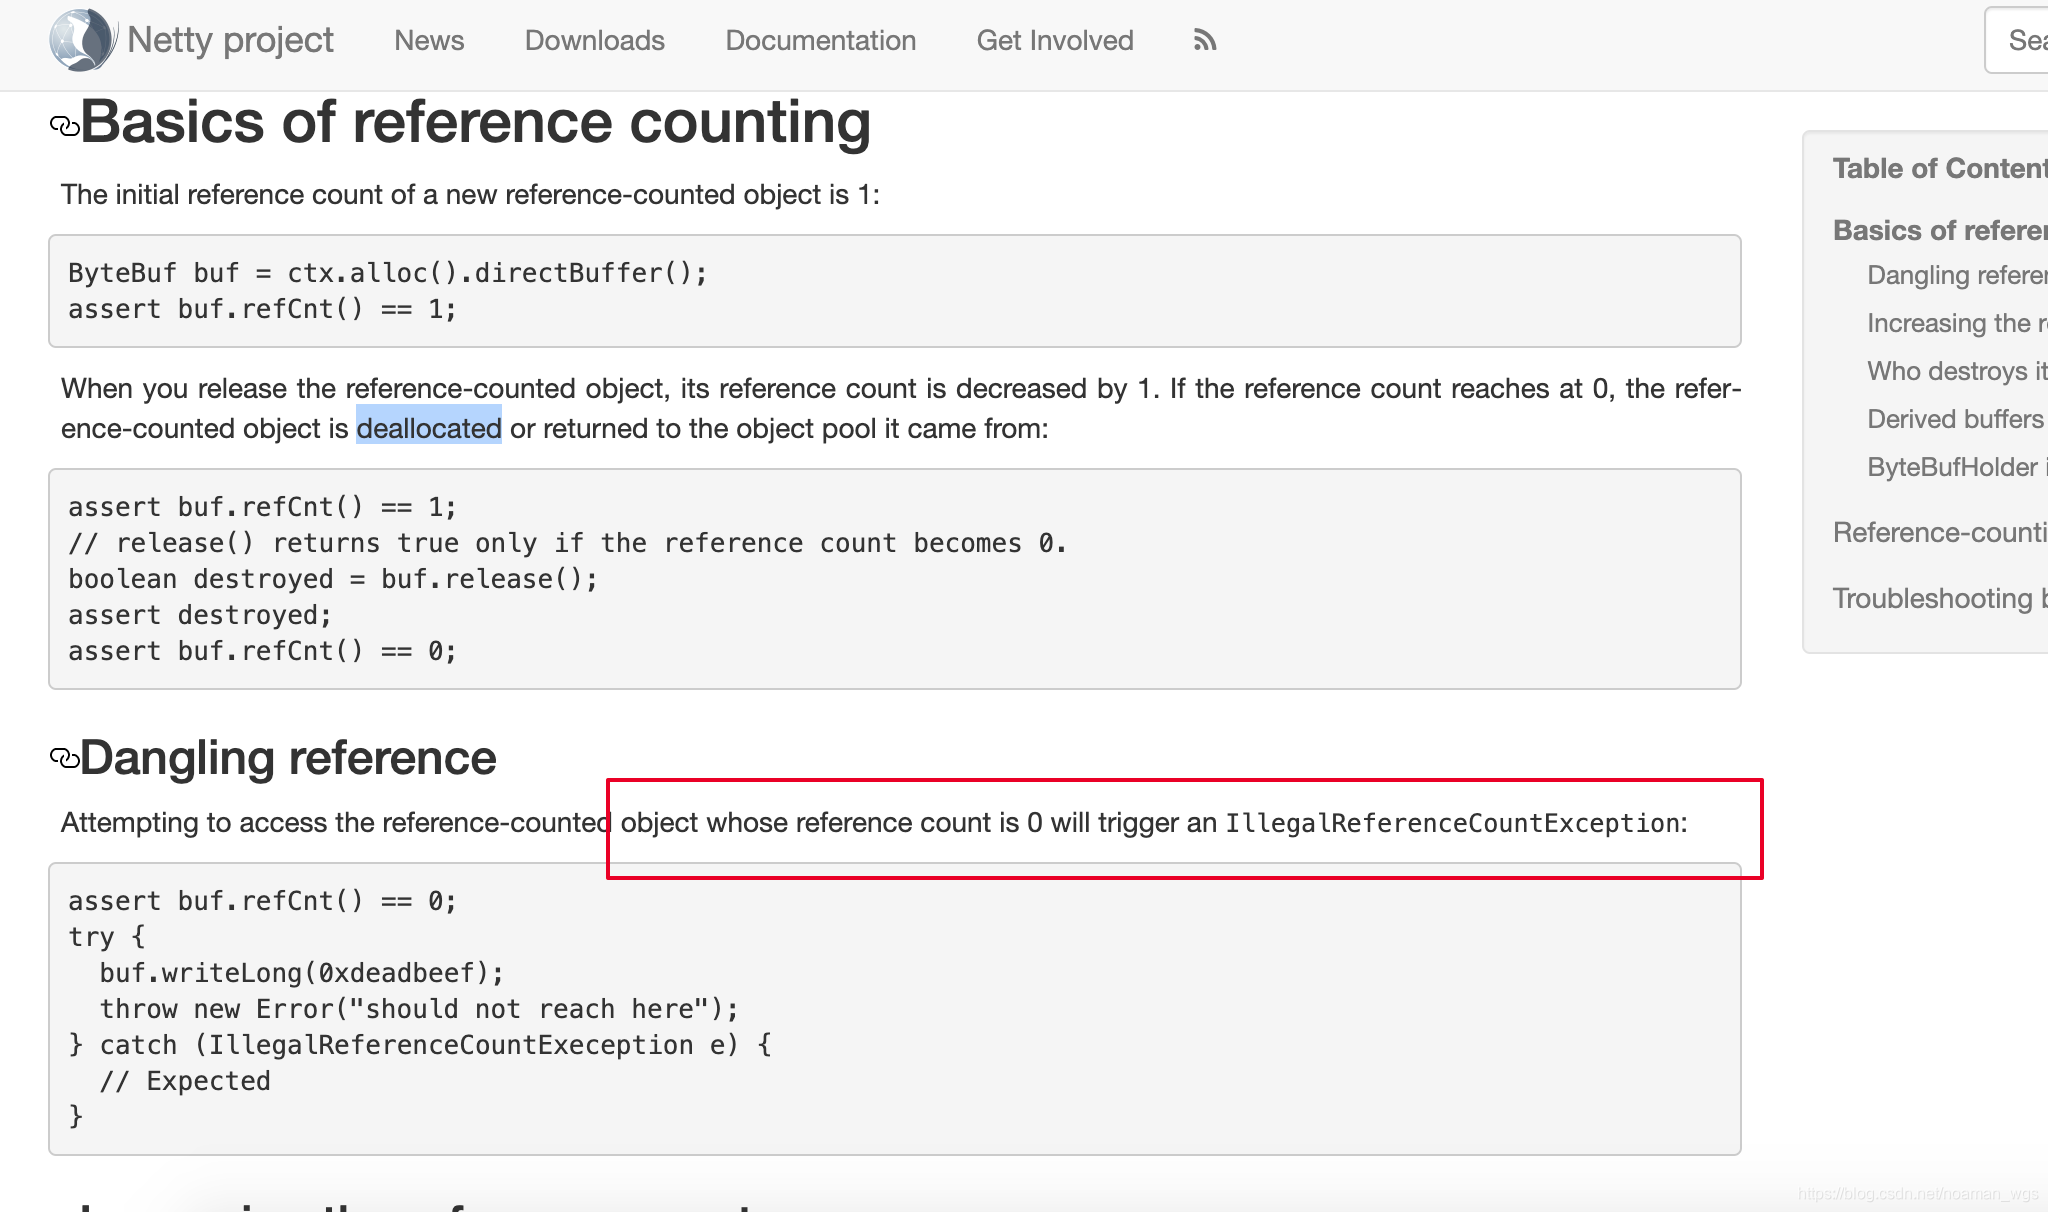Open the Get Involved menu
The width and height of the screenshot is (2048, 1212).
pos(1054,40)
